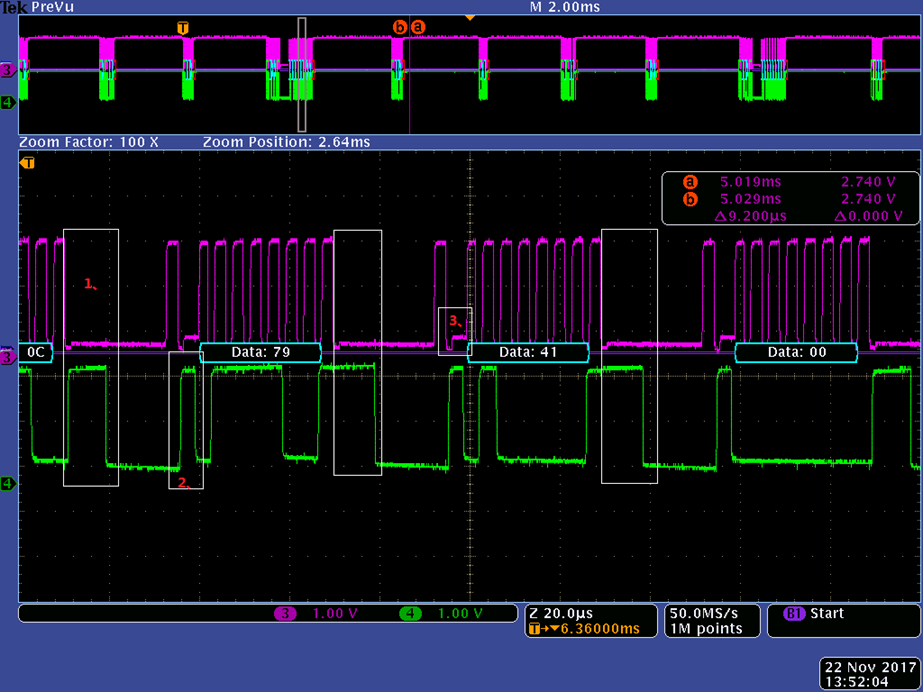Click channel 3 scale value 1.00 V
This screenshot has width=923, height=692.
(x=334, y=614)
